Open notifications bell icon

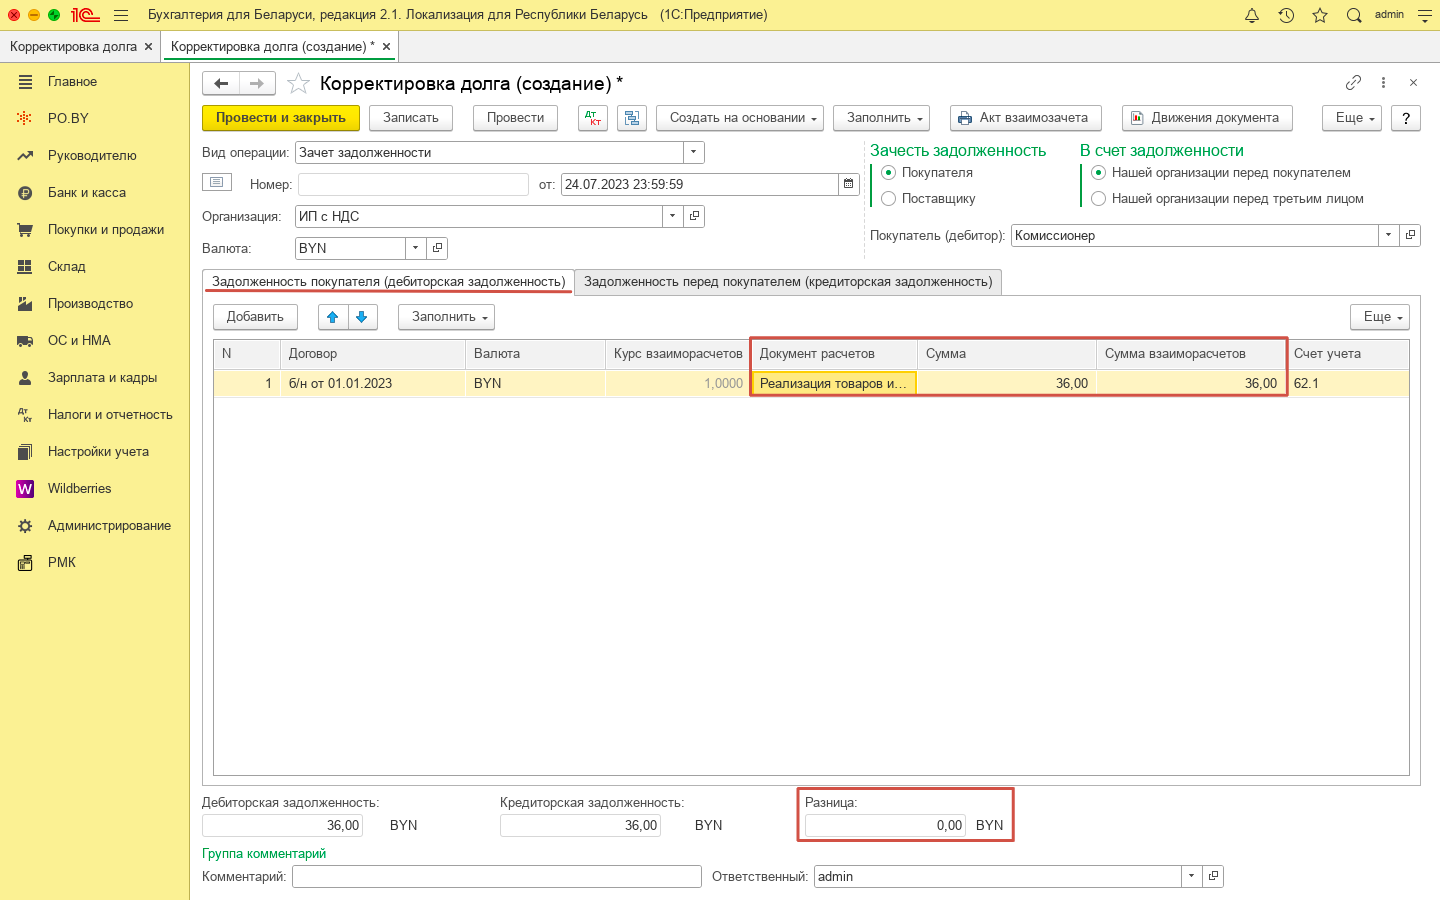click(x=1252, y=15)
